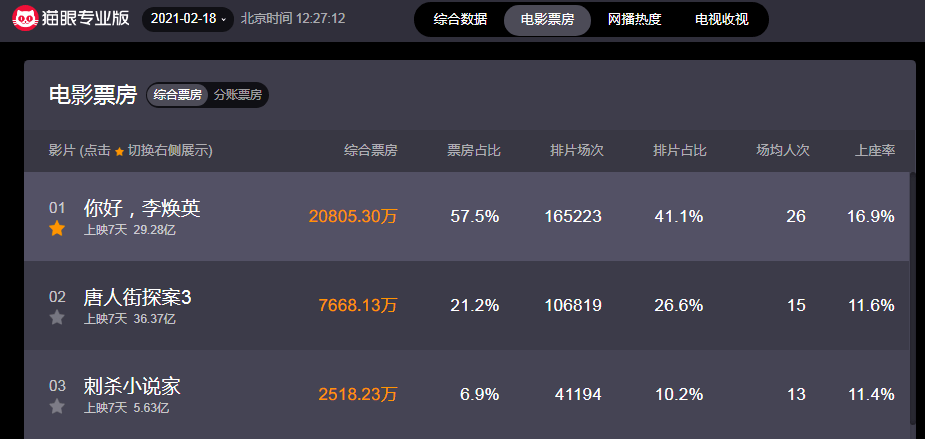The width and height of the screenshot is (925, 439).
Task: Click the 11.4% attendance rate
Action: point(871,394)
